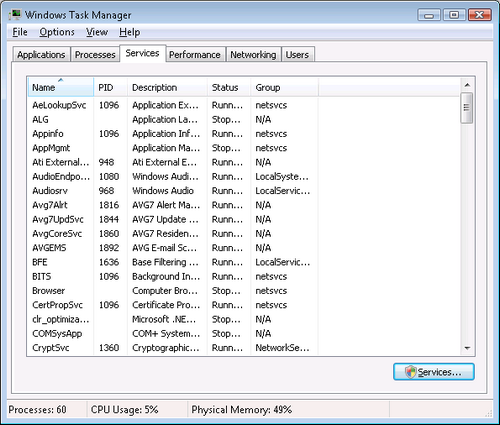Switch to the Users tab
The height and width of the screenshot is (425, 500).
click(x=298, y=54)
